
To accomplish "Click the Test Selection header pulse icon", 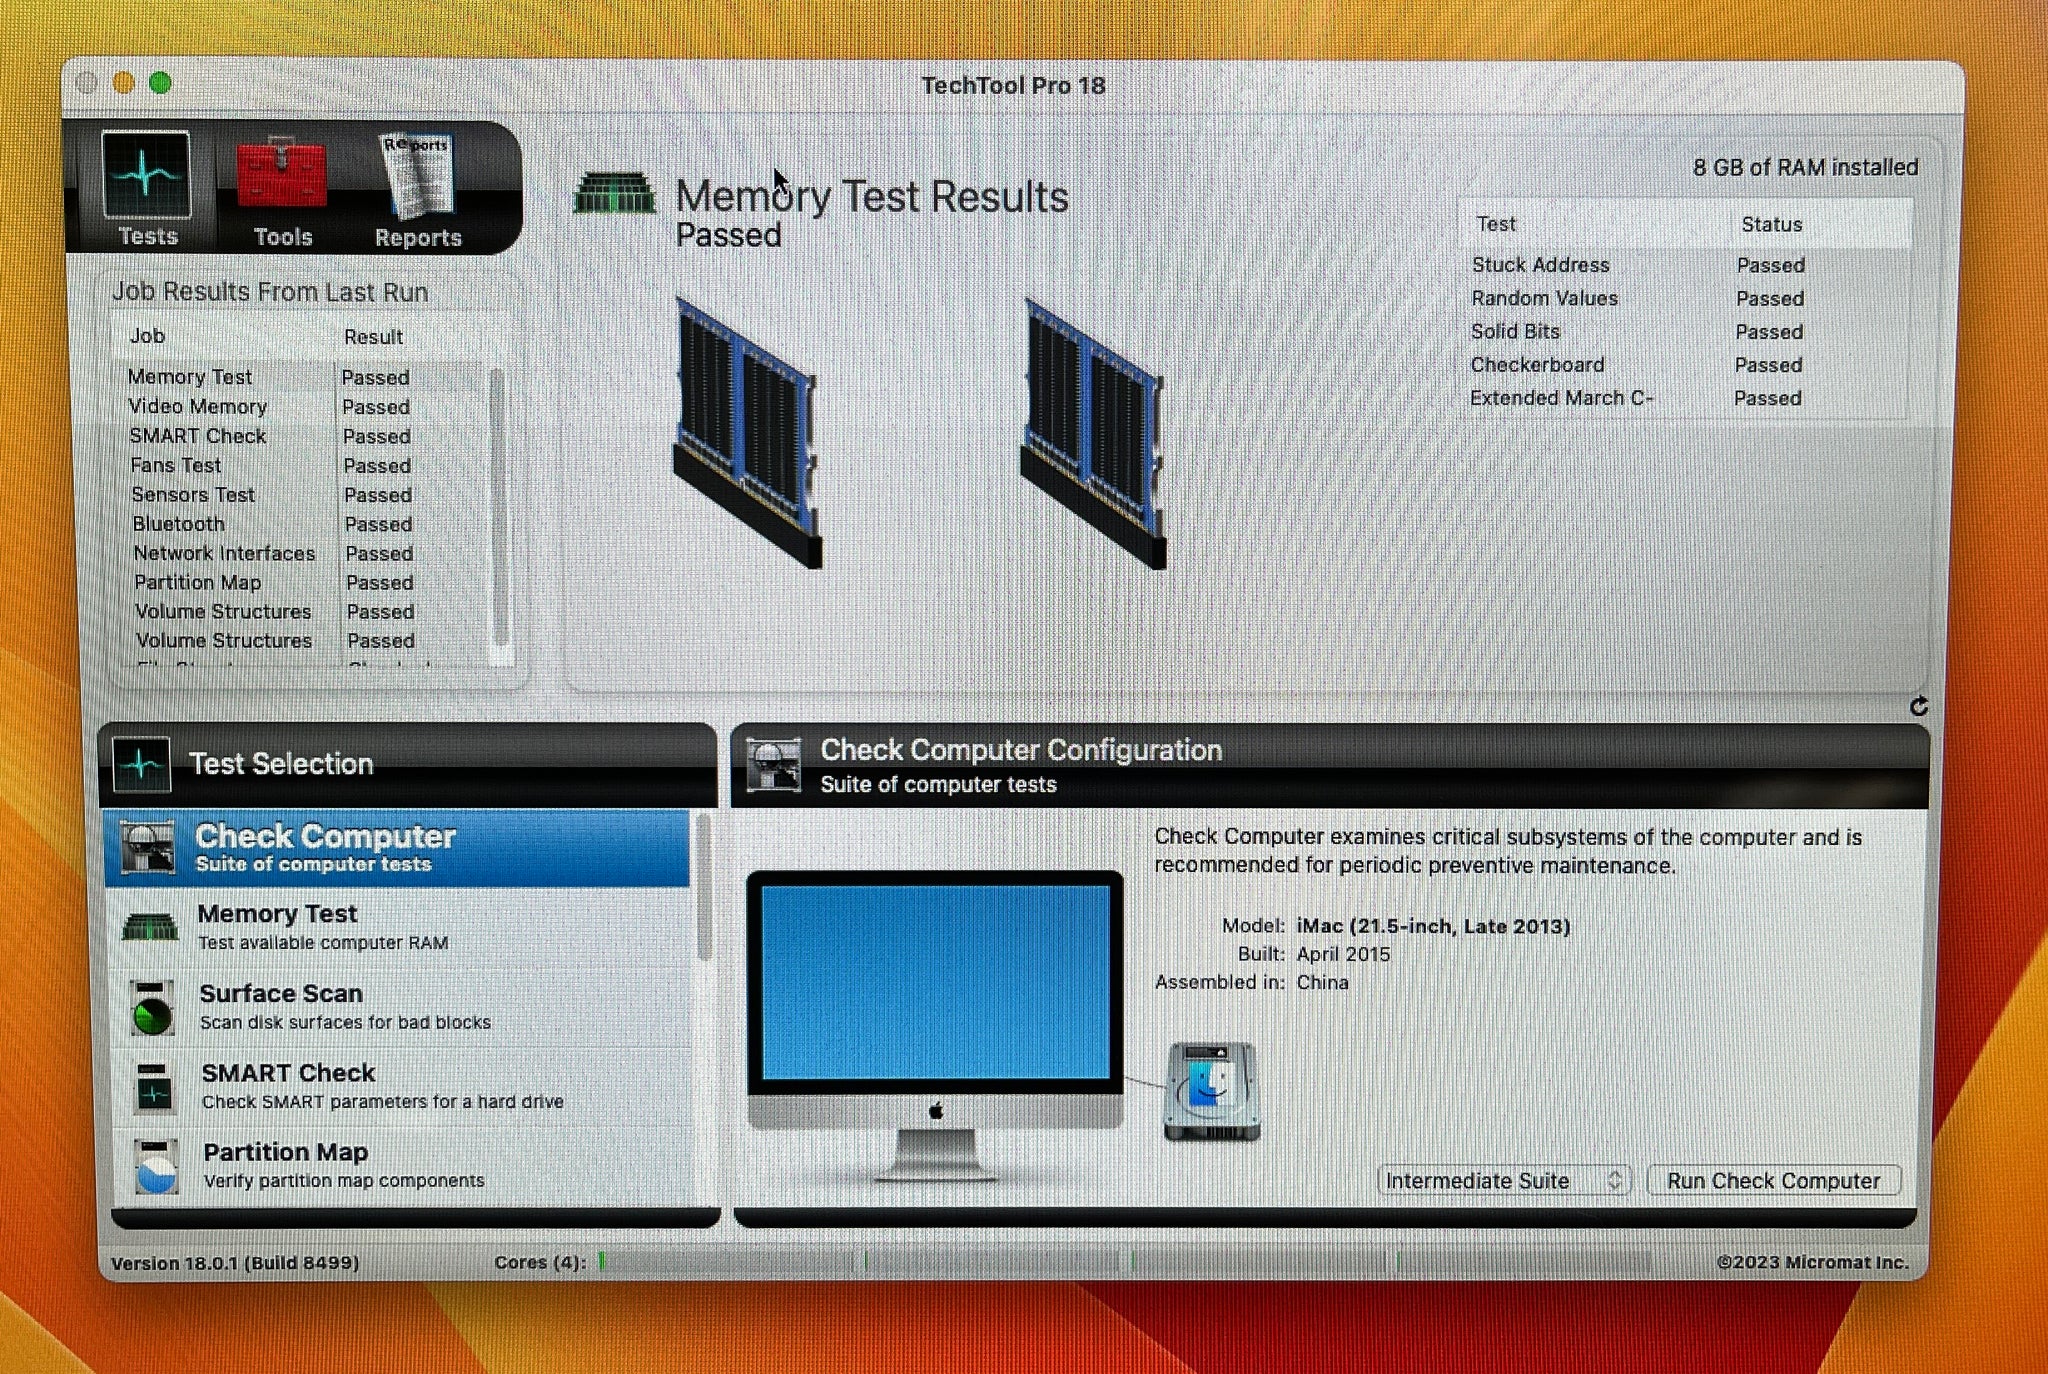I will [142, 765].
